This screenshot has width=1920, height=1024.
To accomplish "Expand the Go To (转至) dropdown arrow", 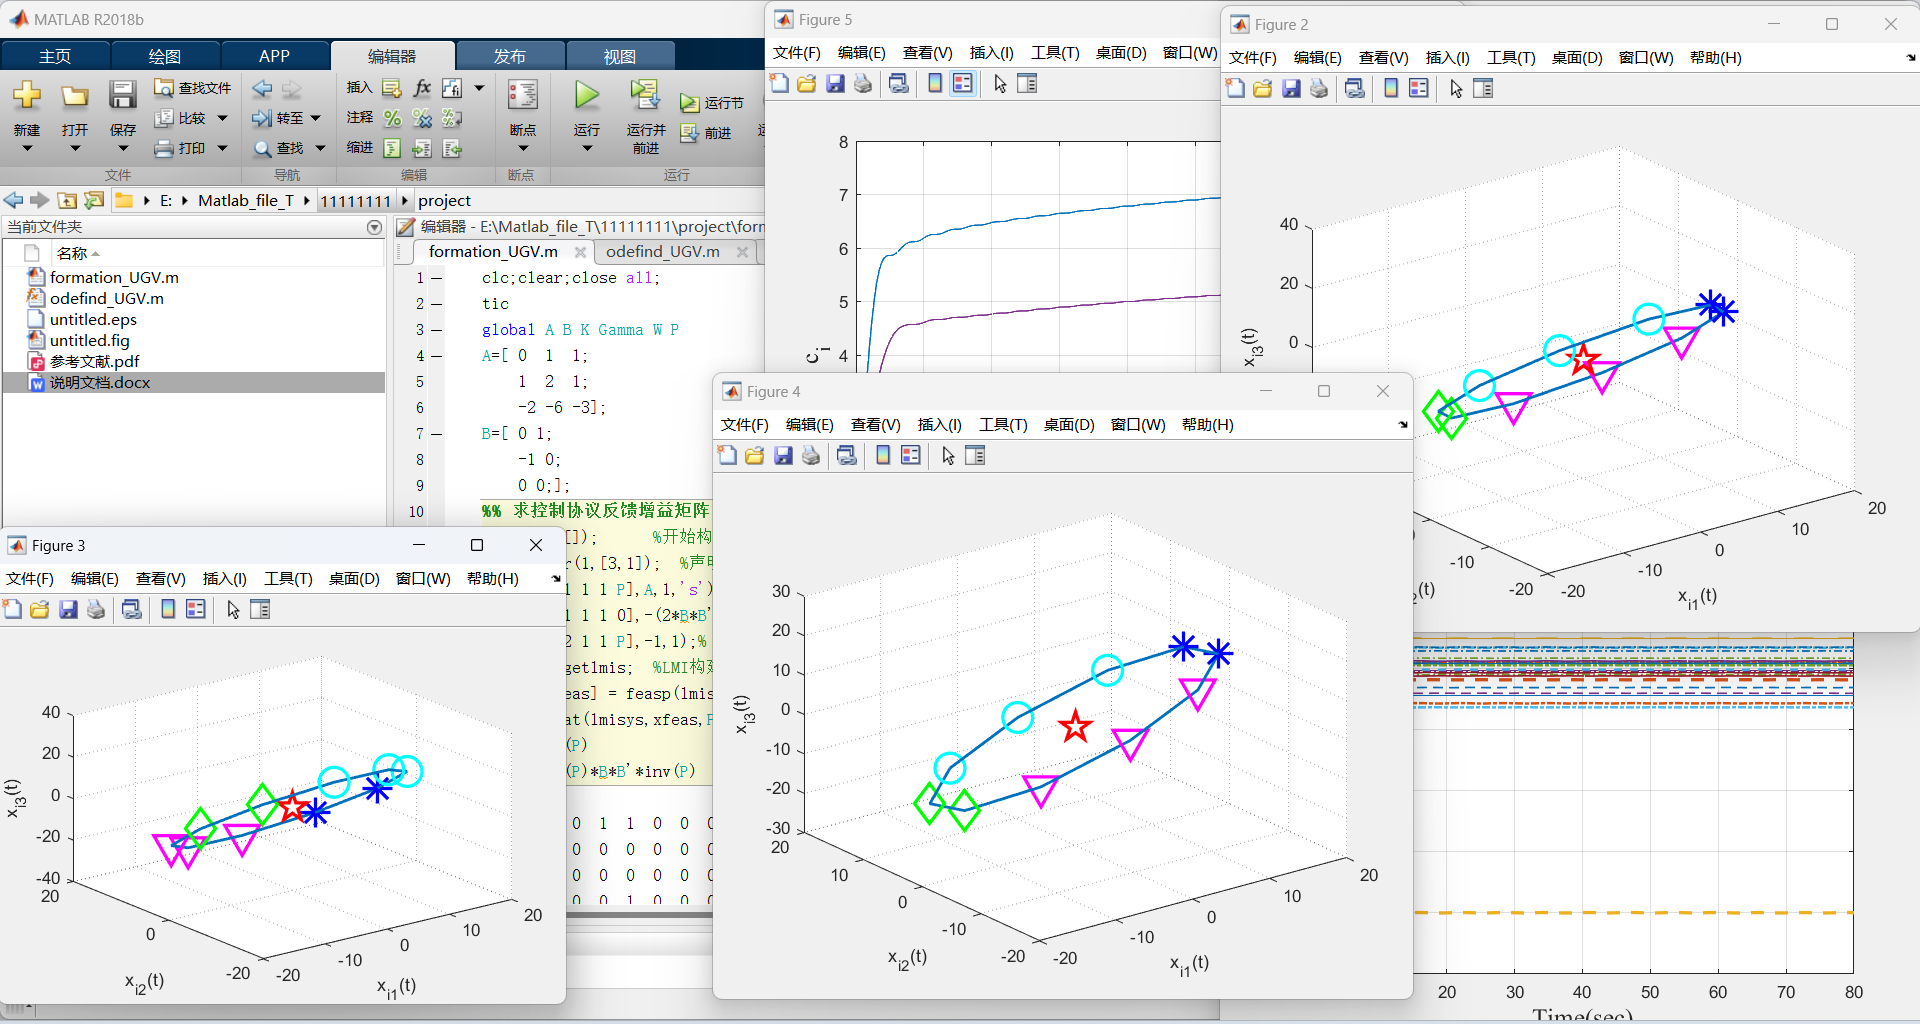I will click(x=316, y=118).
